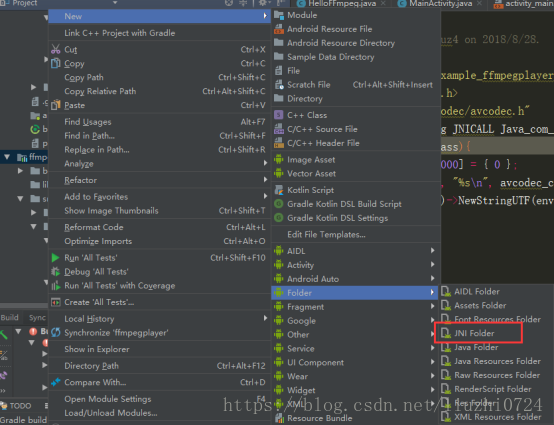Click the Run with Coverage icon
The width and height of the screenshot is (554, 425).
coord(55,285)
